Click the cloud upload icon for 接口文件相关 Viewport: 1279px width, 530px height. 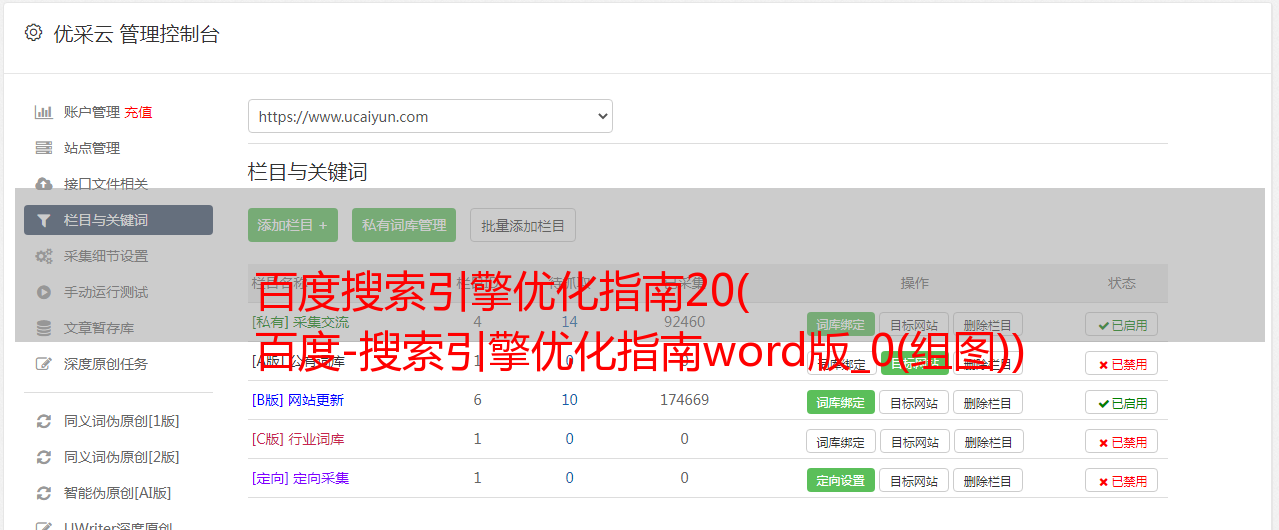pyautogui.click(x=43, y=184)
